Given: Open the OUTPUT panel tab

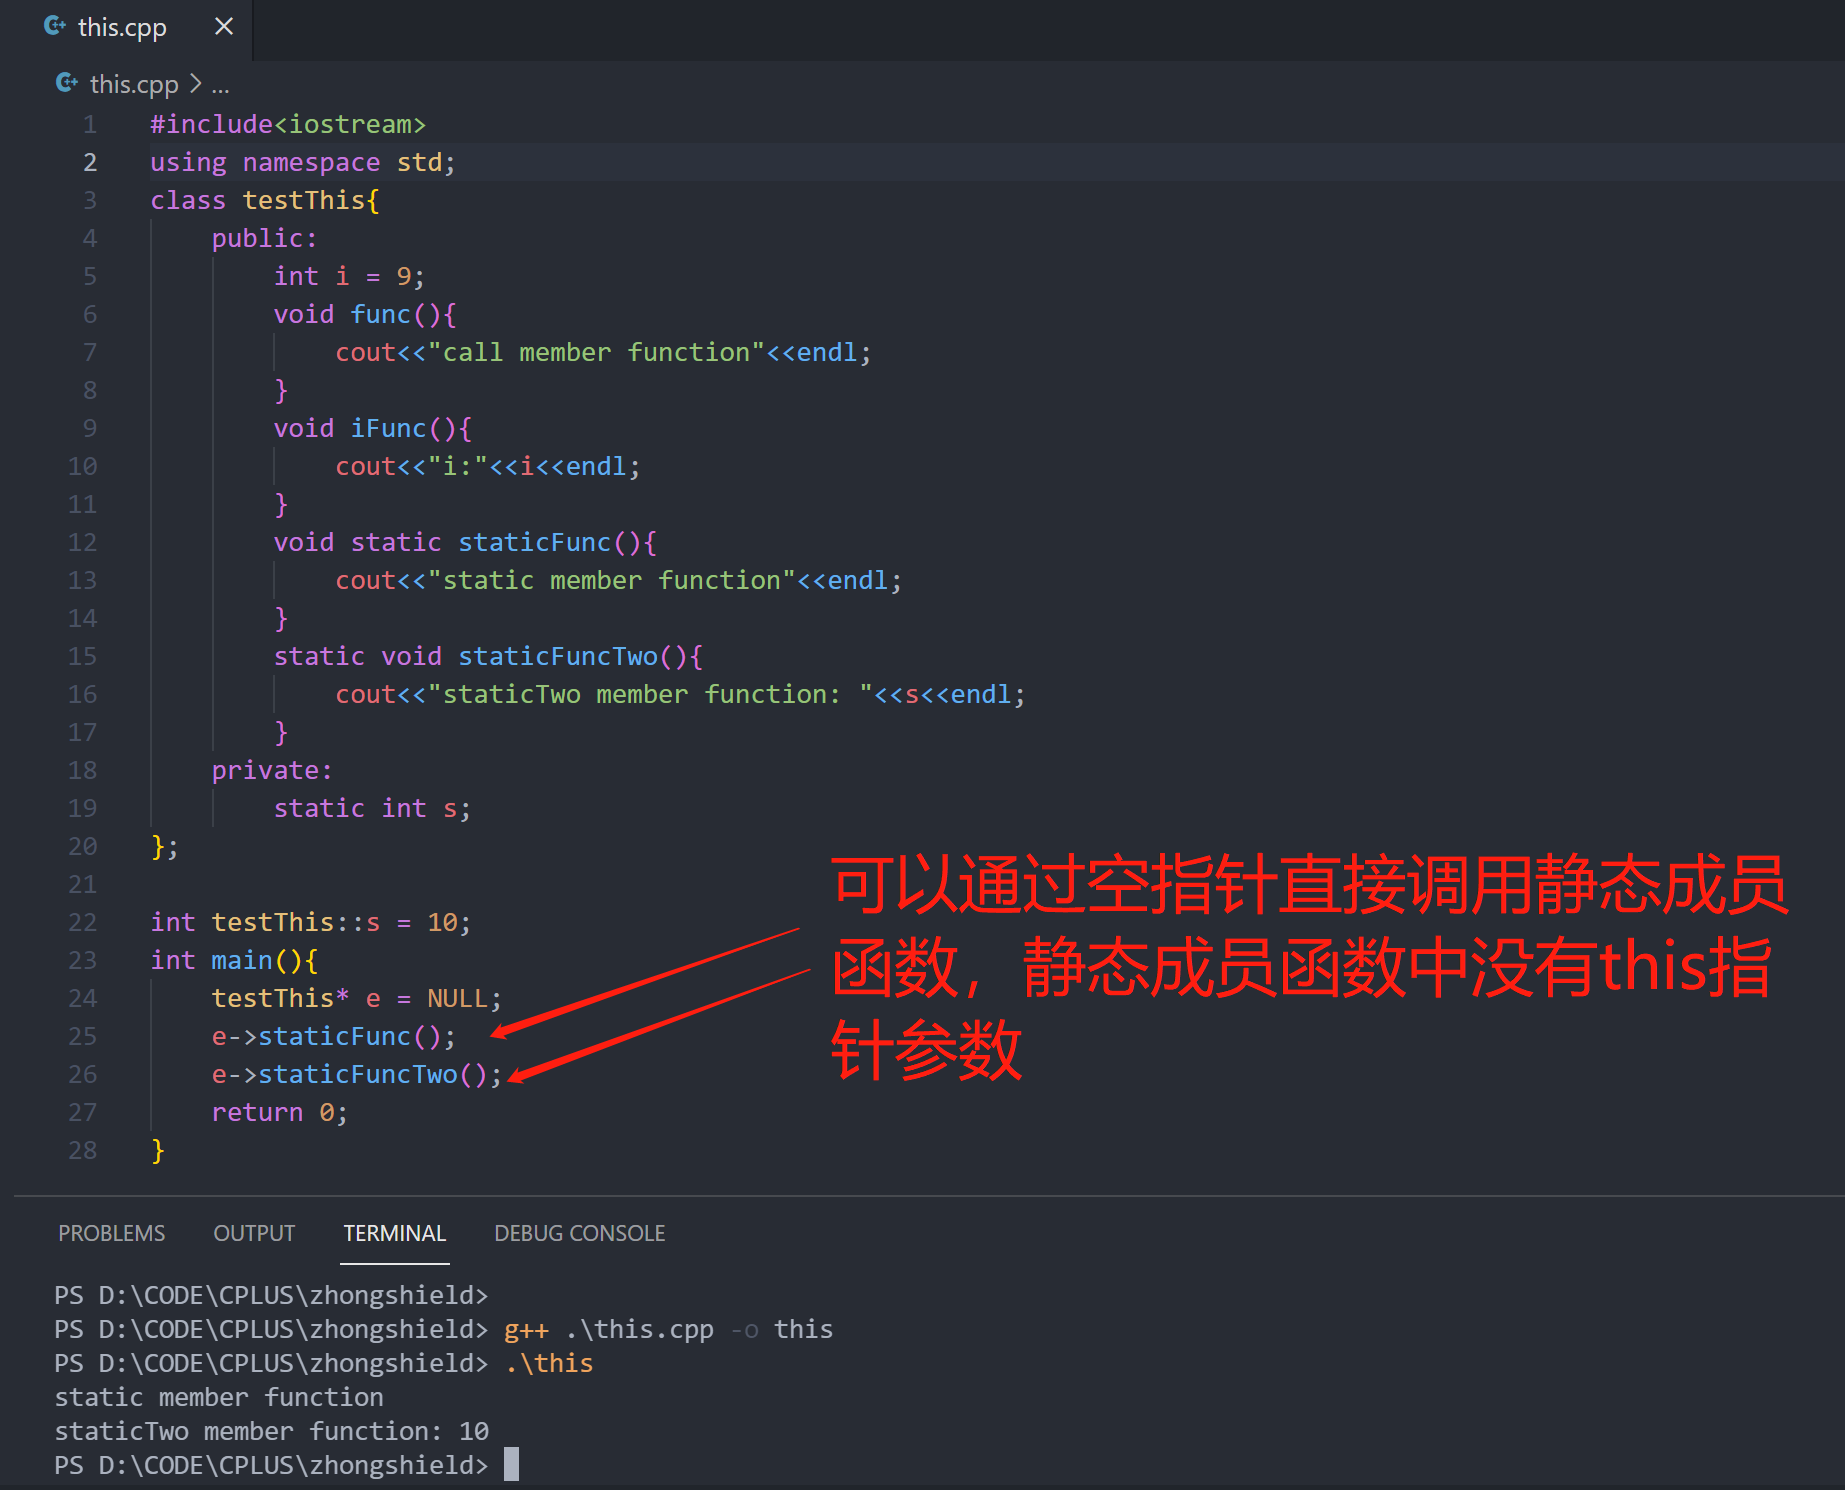Looking at the screenshot, I should [253, 1233].
